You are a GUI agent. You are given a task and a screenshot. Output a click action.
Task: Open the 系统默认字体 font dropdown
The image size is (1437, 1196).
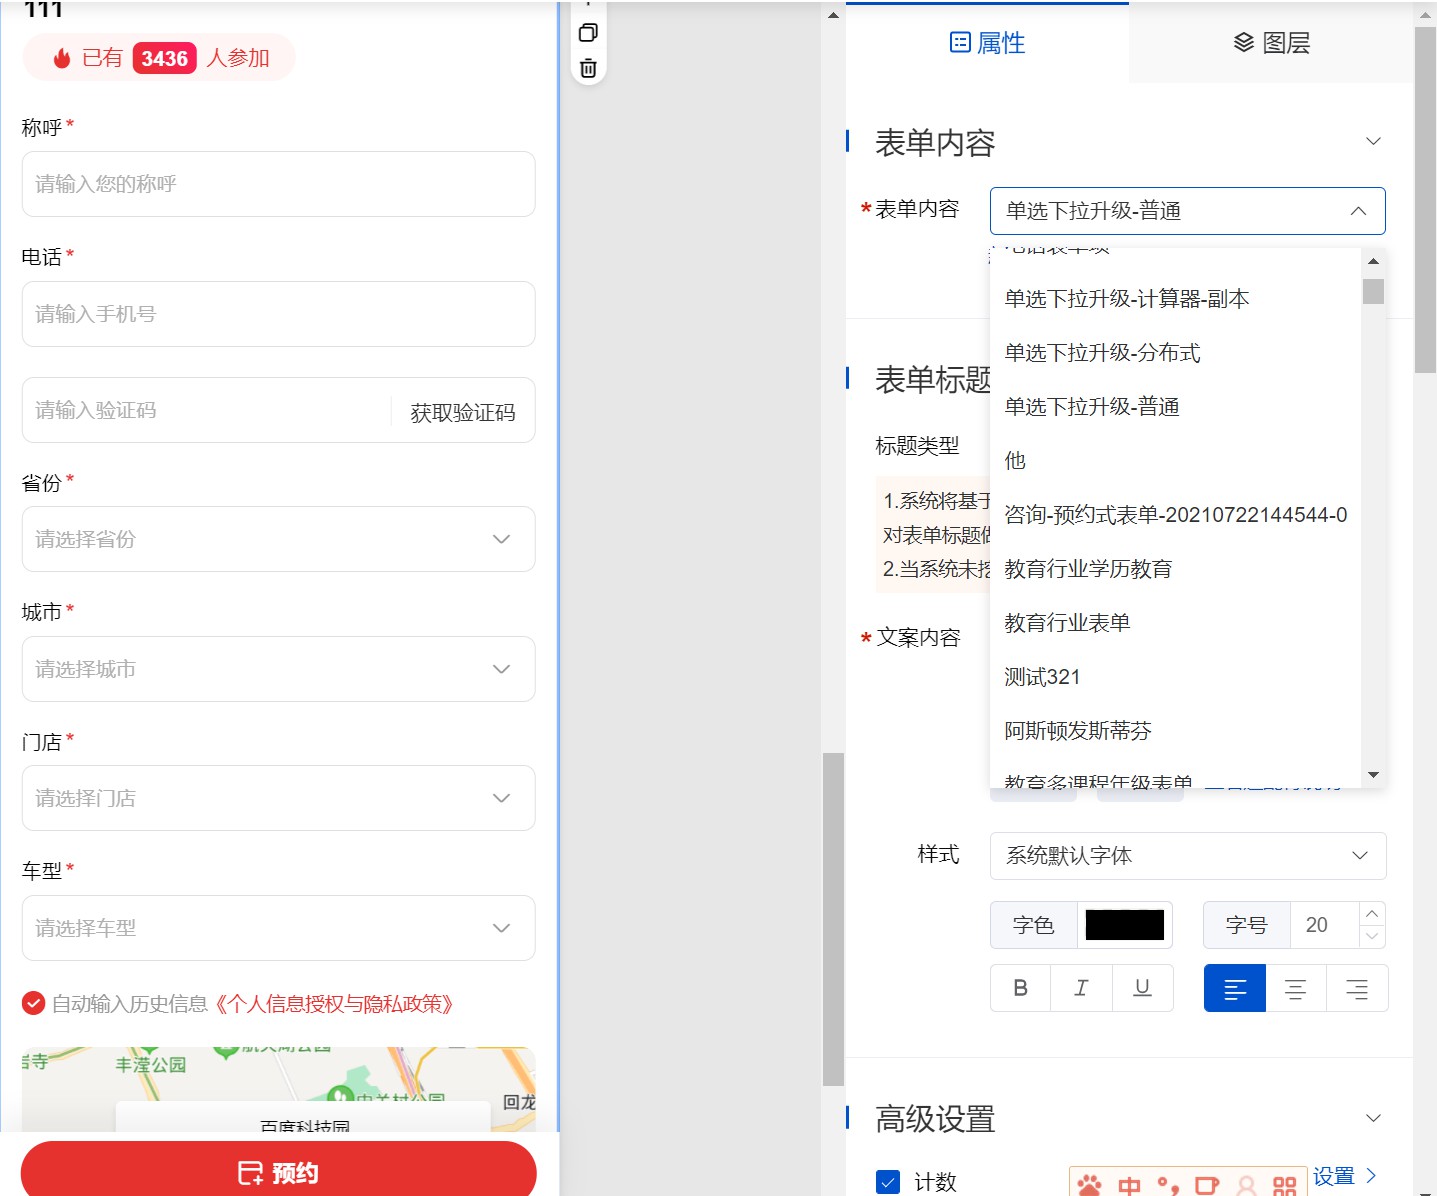(1187, 856)
